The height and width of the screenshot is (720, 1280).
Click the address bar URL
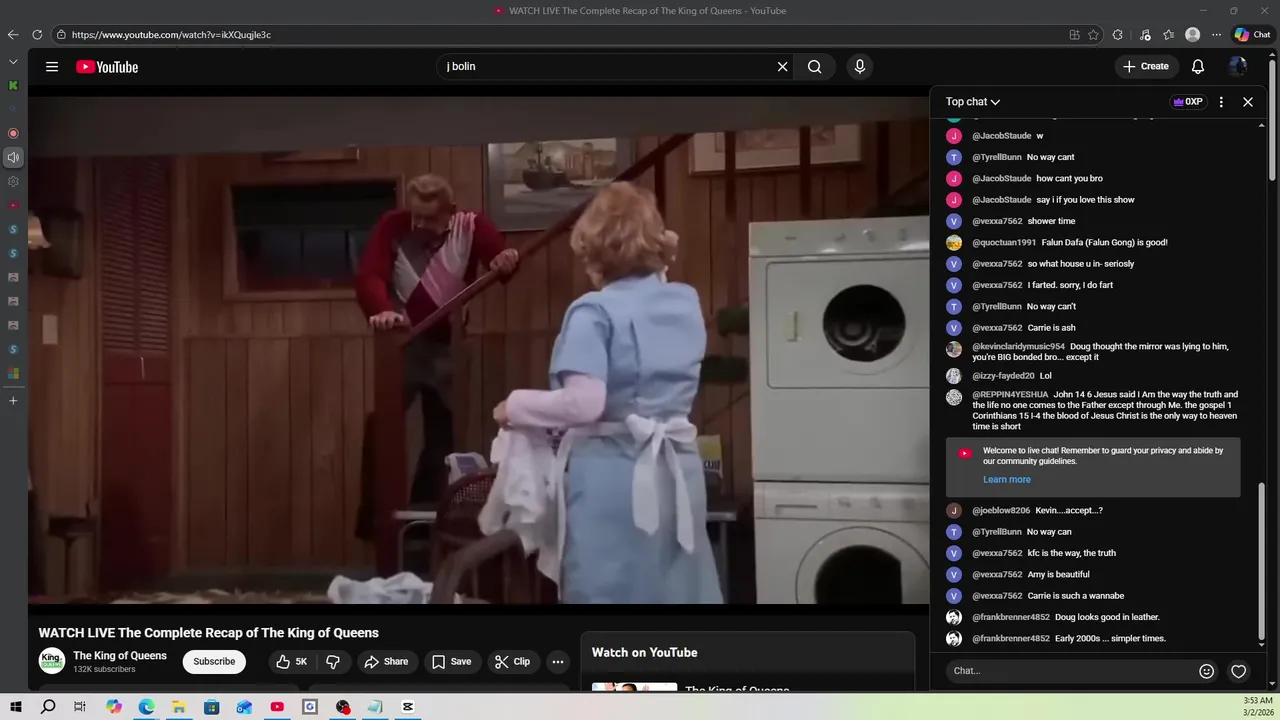pos(171,34)
